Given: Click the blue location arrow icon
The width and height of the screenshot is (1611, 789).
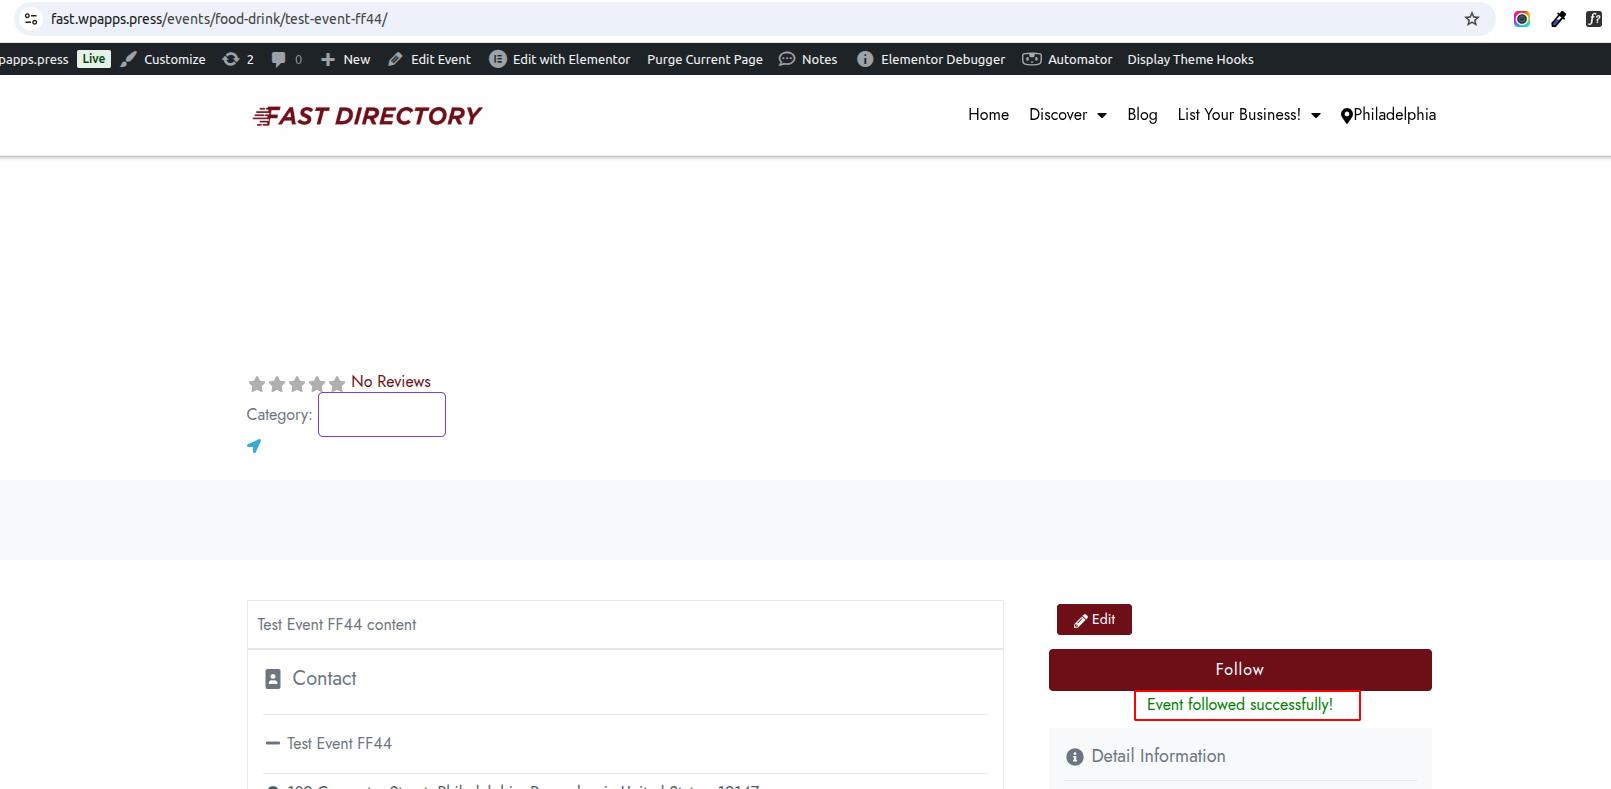Looking at the screenshot, I should click(254, 446).
